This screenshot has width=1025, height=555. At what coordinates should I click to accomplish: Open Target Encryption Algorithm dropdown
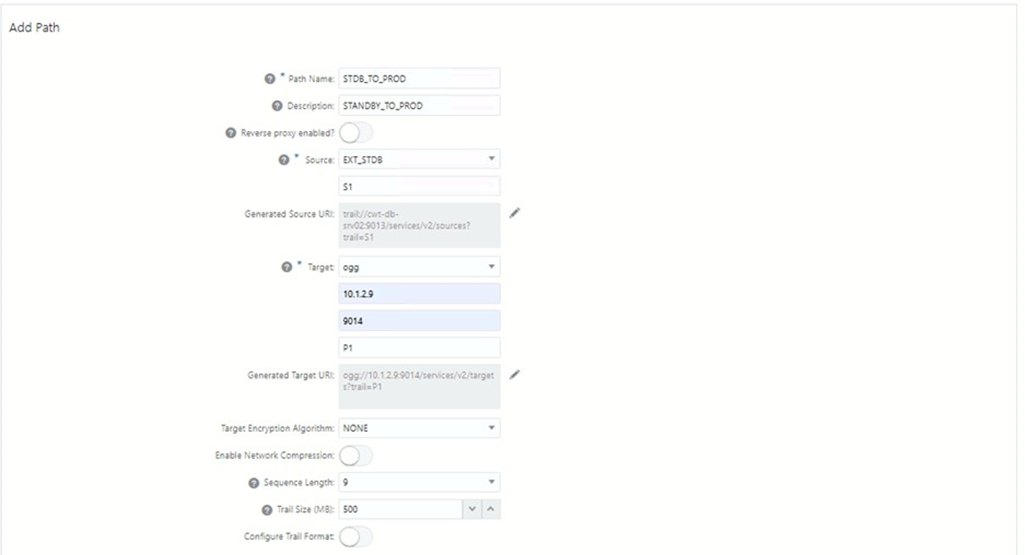(419, 428)
